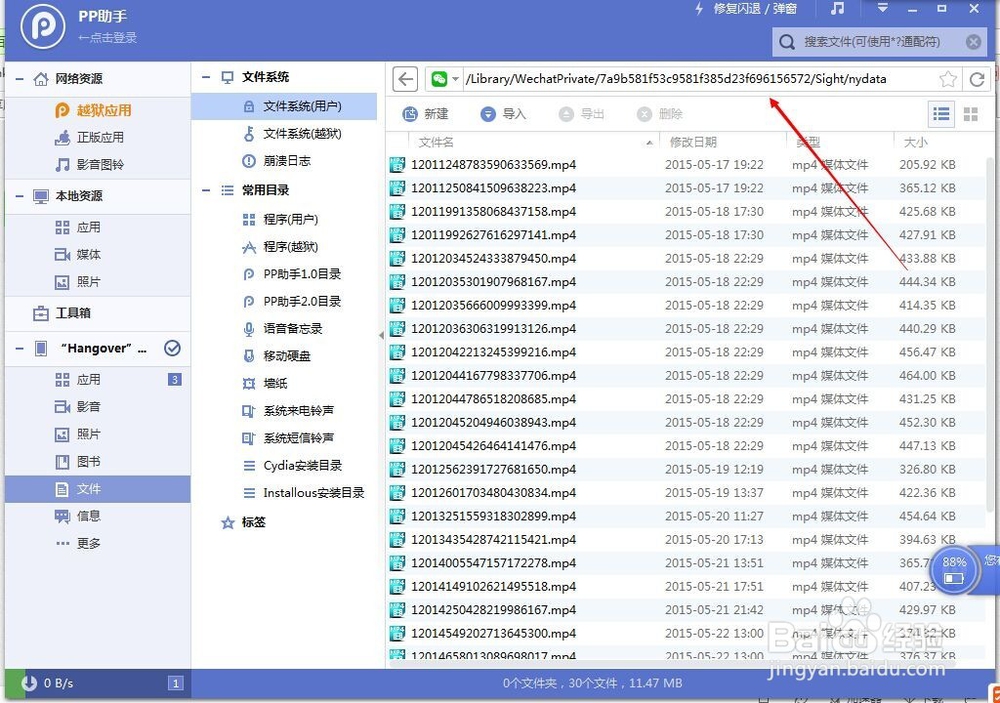Click the 88% progress circle
Viewport: 1000px width, 703px height.
click(x=952, y=569)
